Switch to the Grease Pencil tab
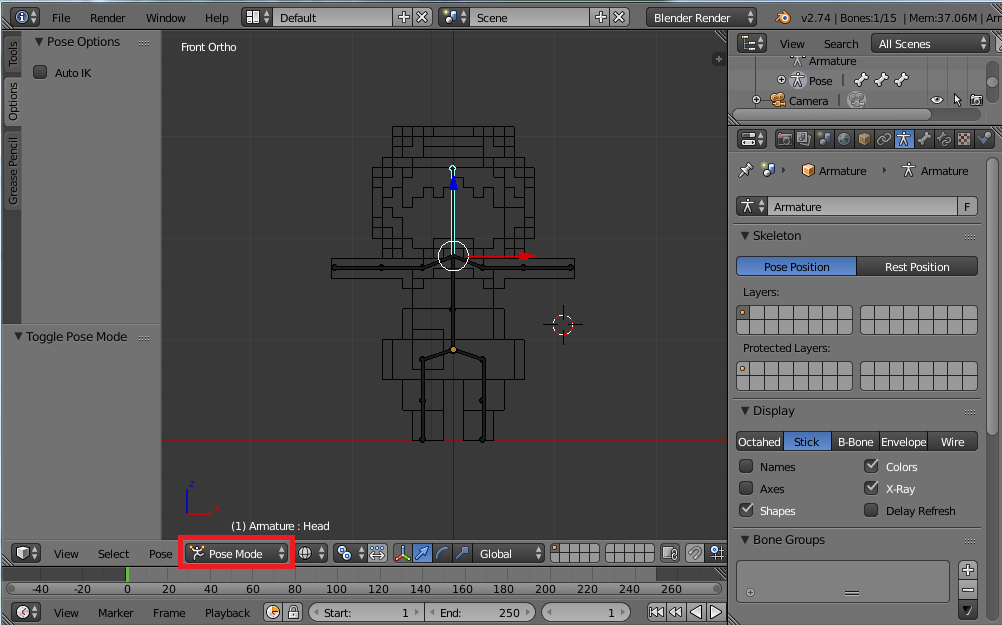 pyautogui.click(x=13, y=171)
